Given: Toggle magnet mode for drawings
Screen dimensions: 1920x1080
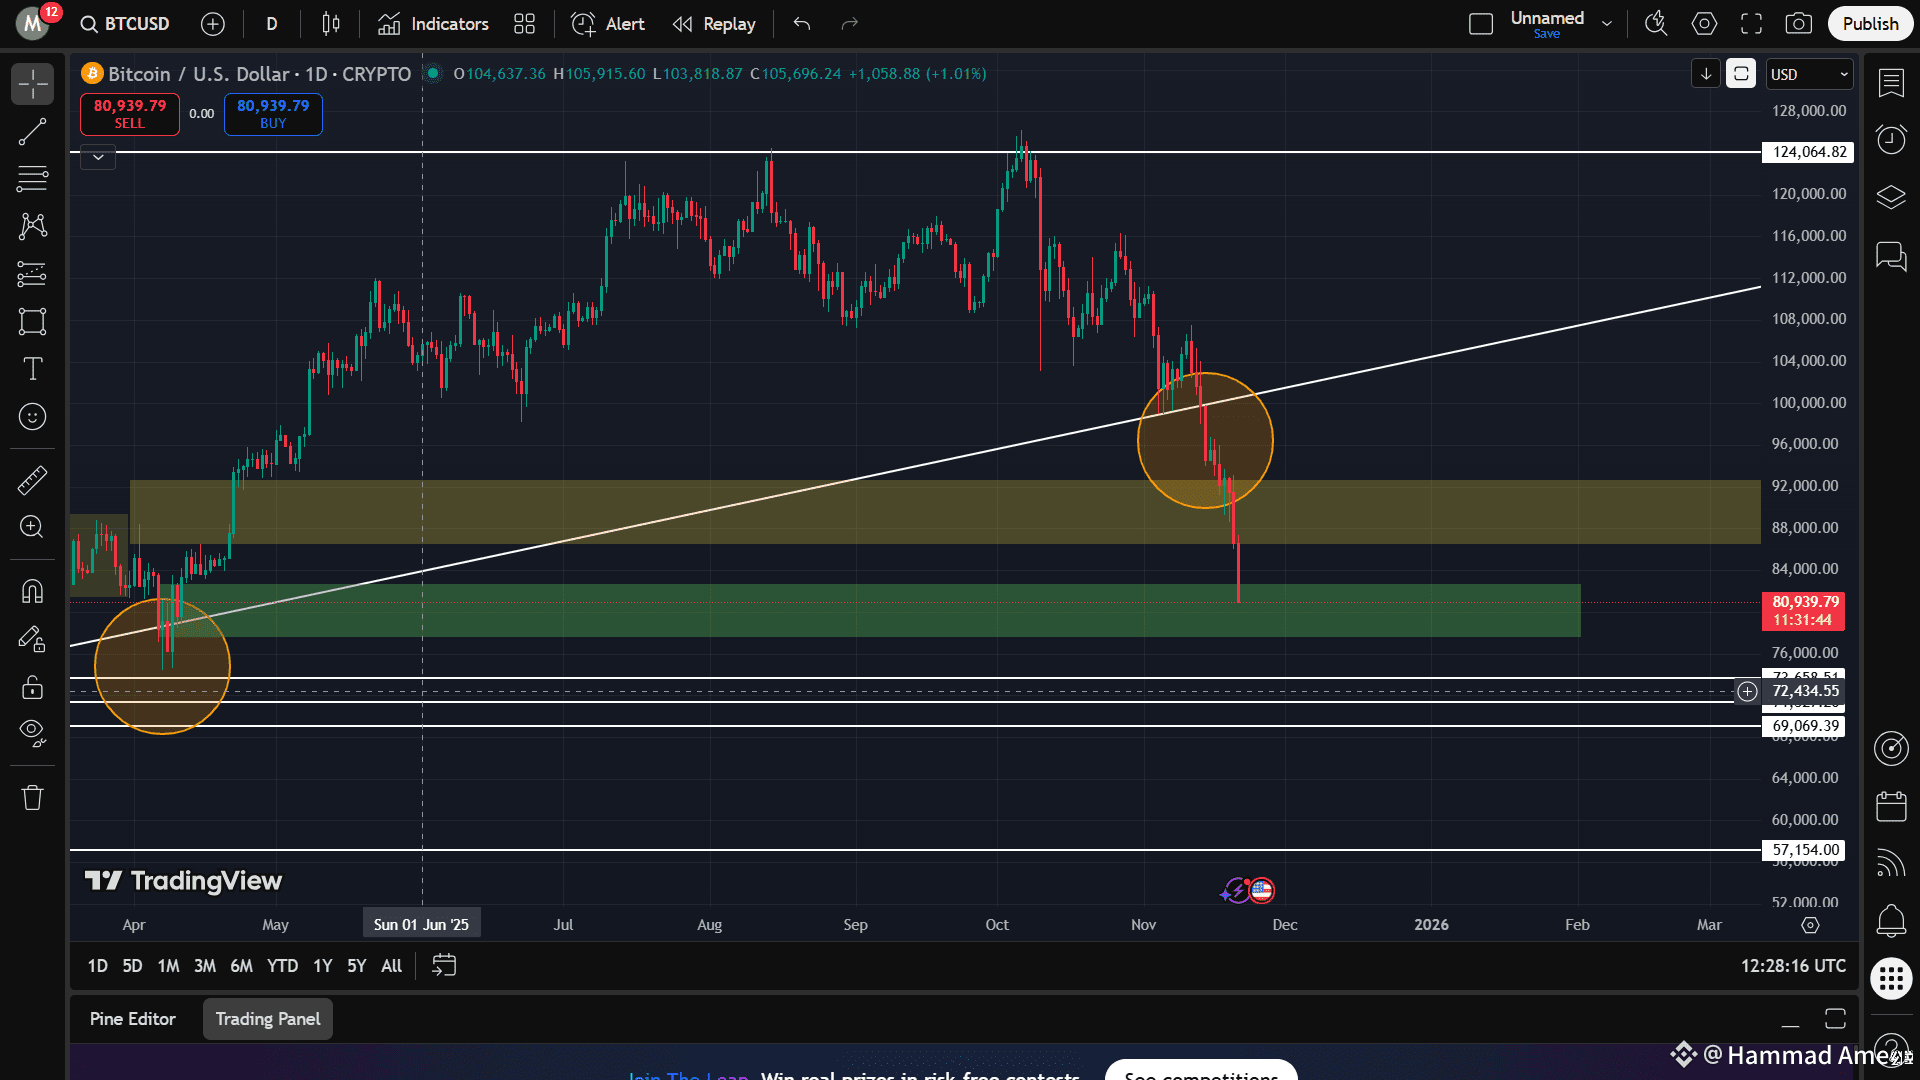Looking at the screenshot, I should pos(32,591).
